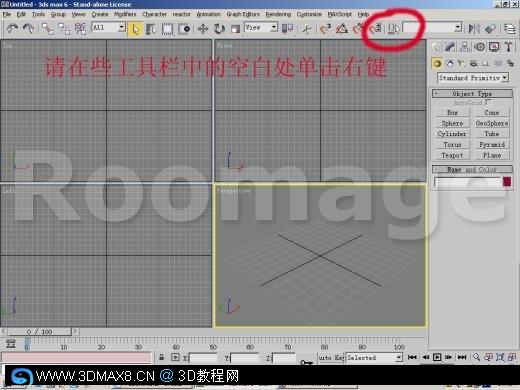The height and width of the screenshot is (390, 520).
Task: Open the MAXScript menu
Action: 339,14
